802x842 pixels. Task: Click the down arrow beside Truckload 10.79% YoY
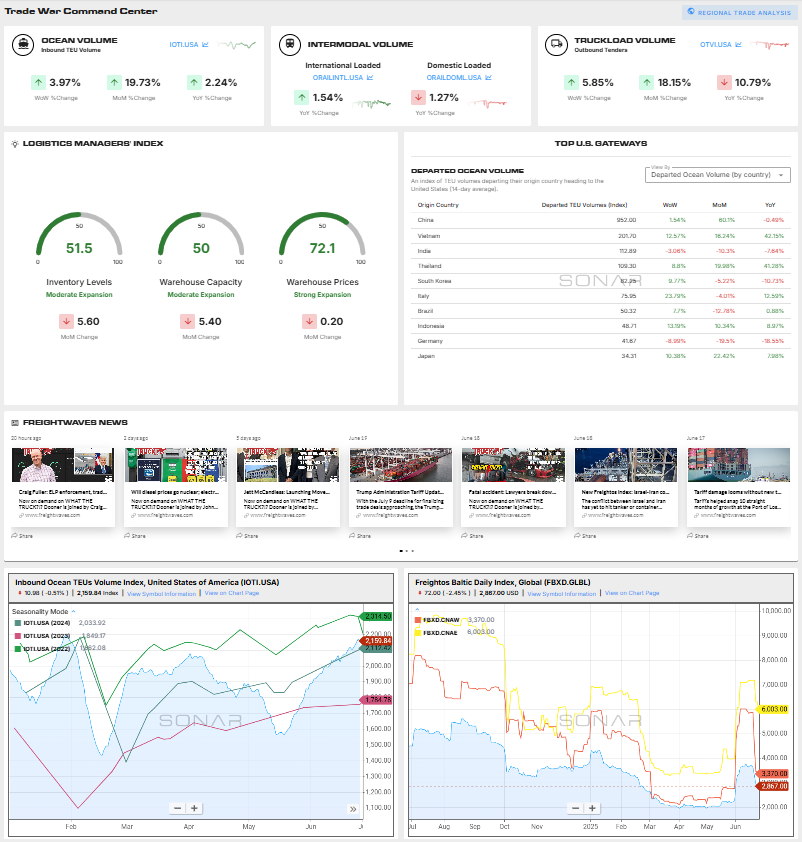click(x=724, y=83)
